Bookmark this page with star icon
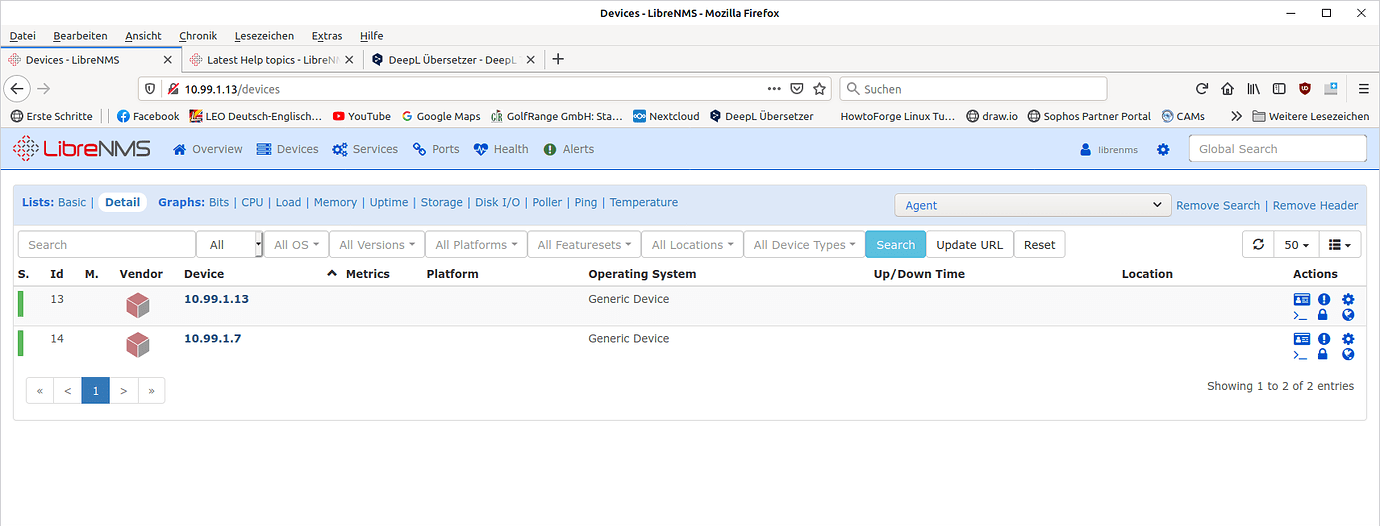The height and width of the screenshot is (526, 1380). (x=820, y=89)
